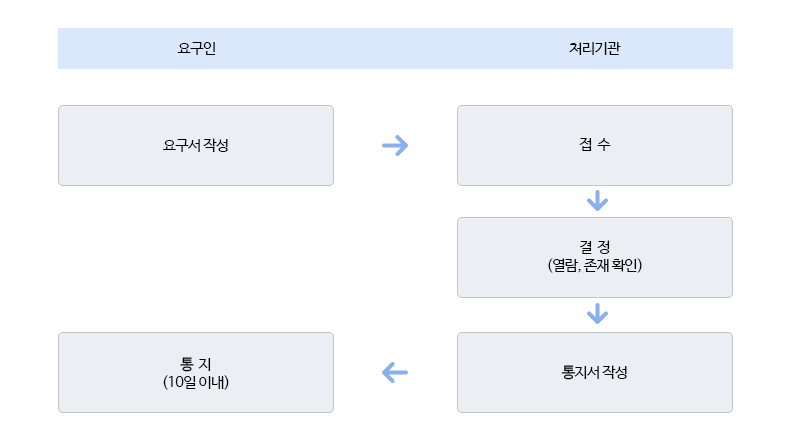
Task: Select the 결정 step box
Action: 595,258
